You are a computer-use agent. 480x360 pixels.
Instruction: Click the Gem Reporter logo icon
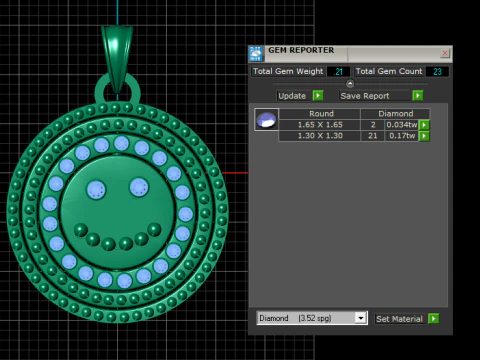pos(256,54)
